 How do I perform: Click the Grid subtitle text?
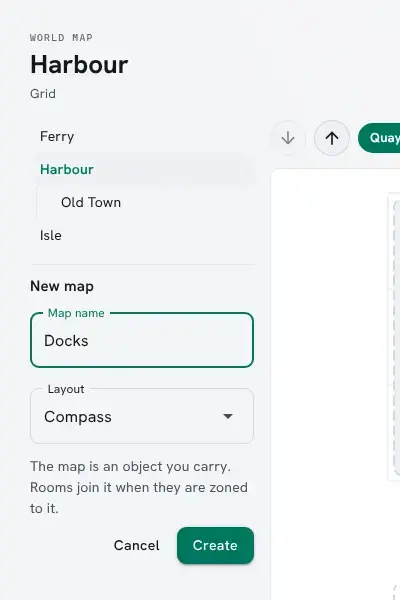pyautogui.click(x=43, y=94)
